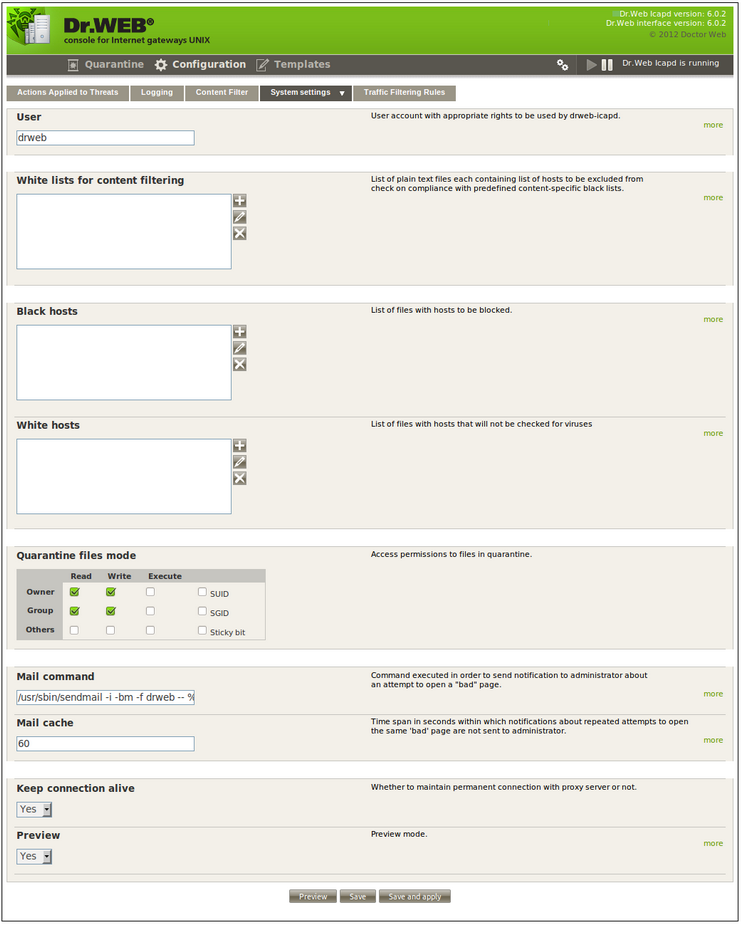Viewport: 745px width, 928px height.
Task: Toggle Group Write permission checkbox
Action: click(x=111, y=611)
